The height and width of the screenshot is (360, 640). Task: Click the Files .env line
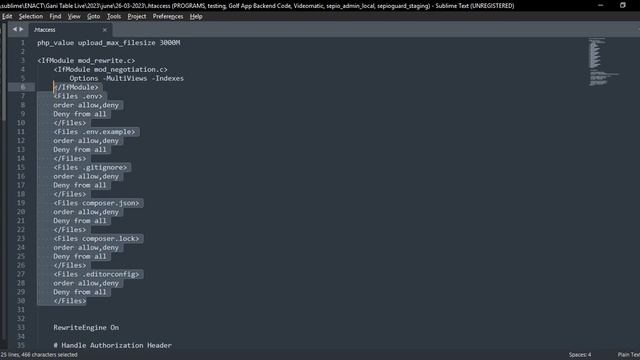click(78, 96)
